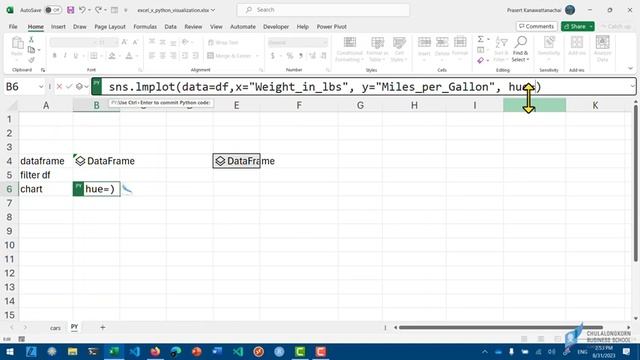This screenshot has width=640, height=360.
Task: Open the Name Box dropdown arrow
Action: 41,87
